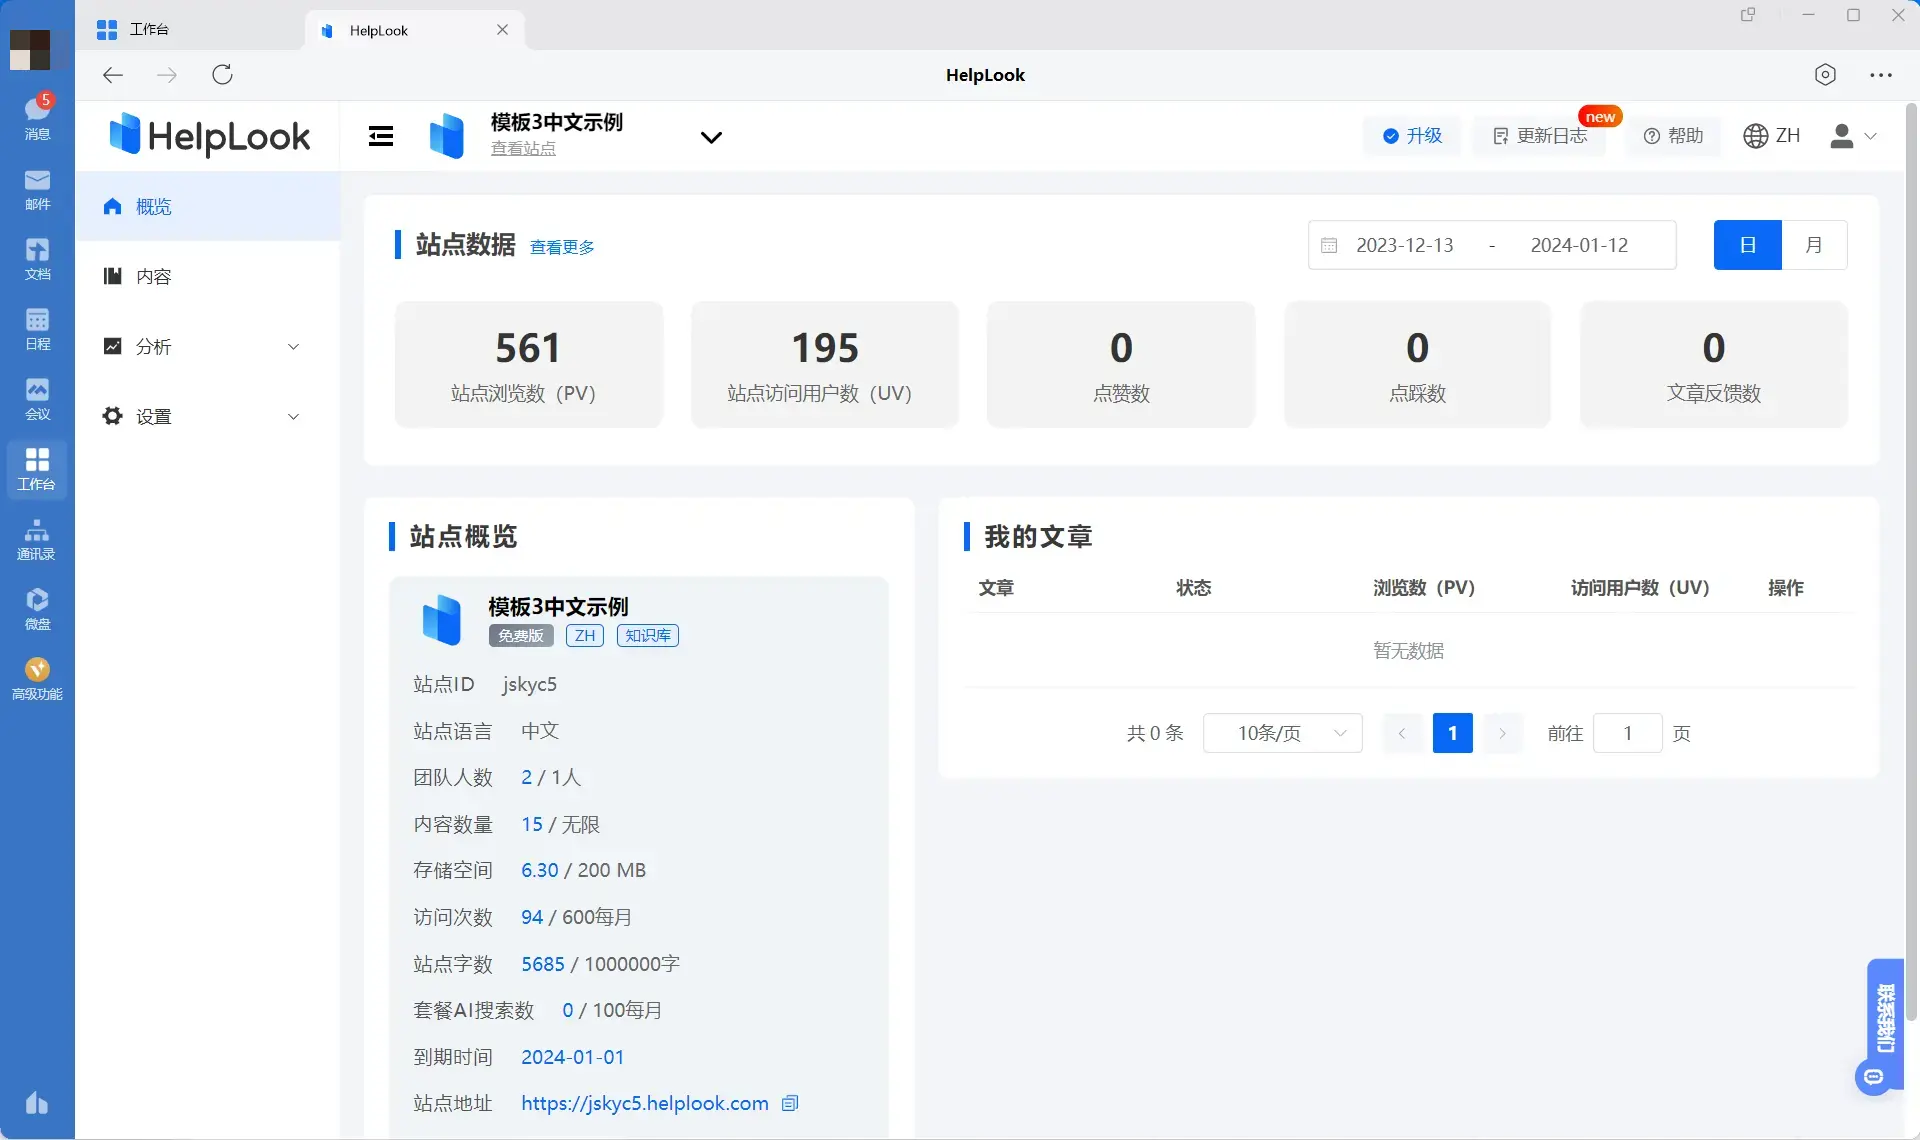Open the 查看更多 link
This screenshot has width=1920, height=1140.
[562, 247]
